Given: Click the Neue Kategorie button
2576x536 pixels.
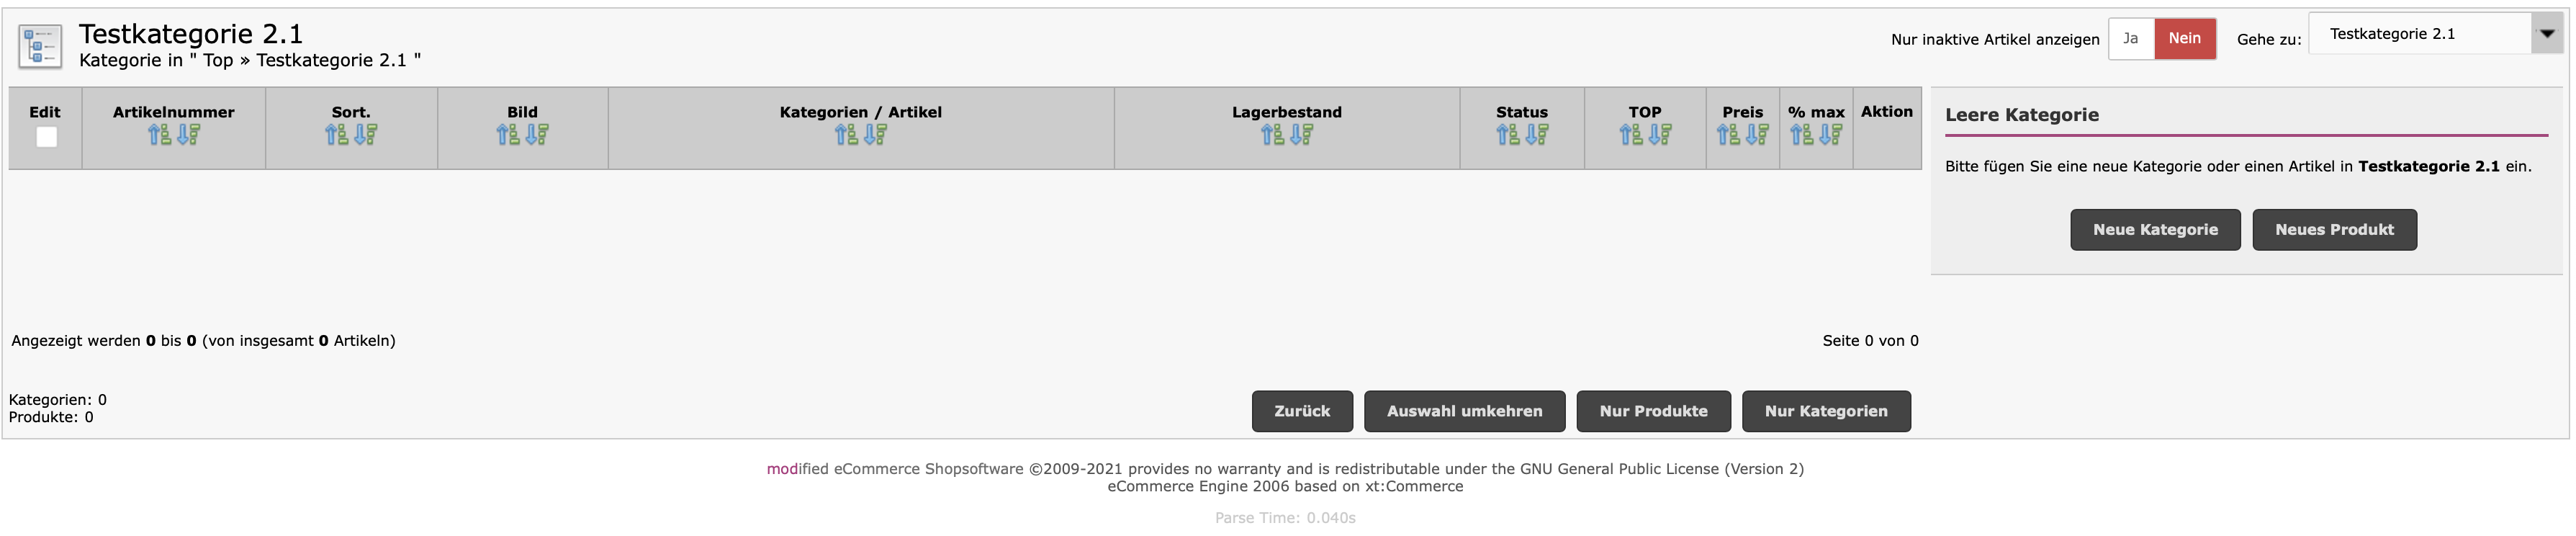Looking at the screenshot, I should tap(2155, 230).
